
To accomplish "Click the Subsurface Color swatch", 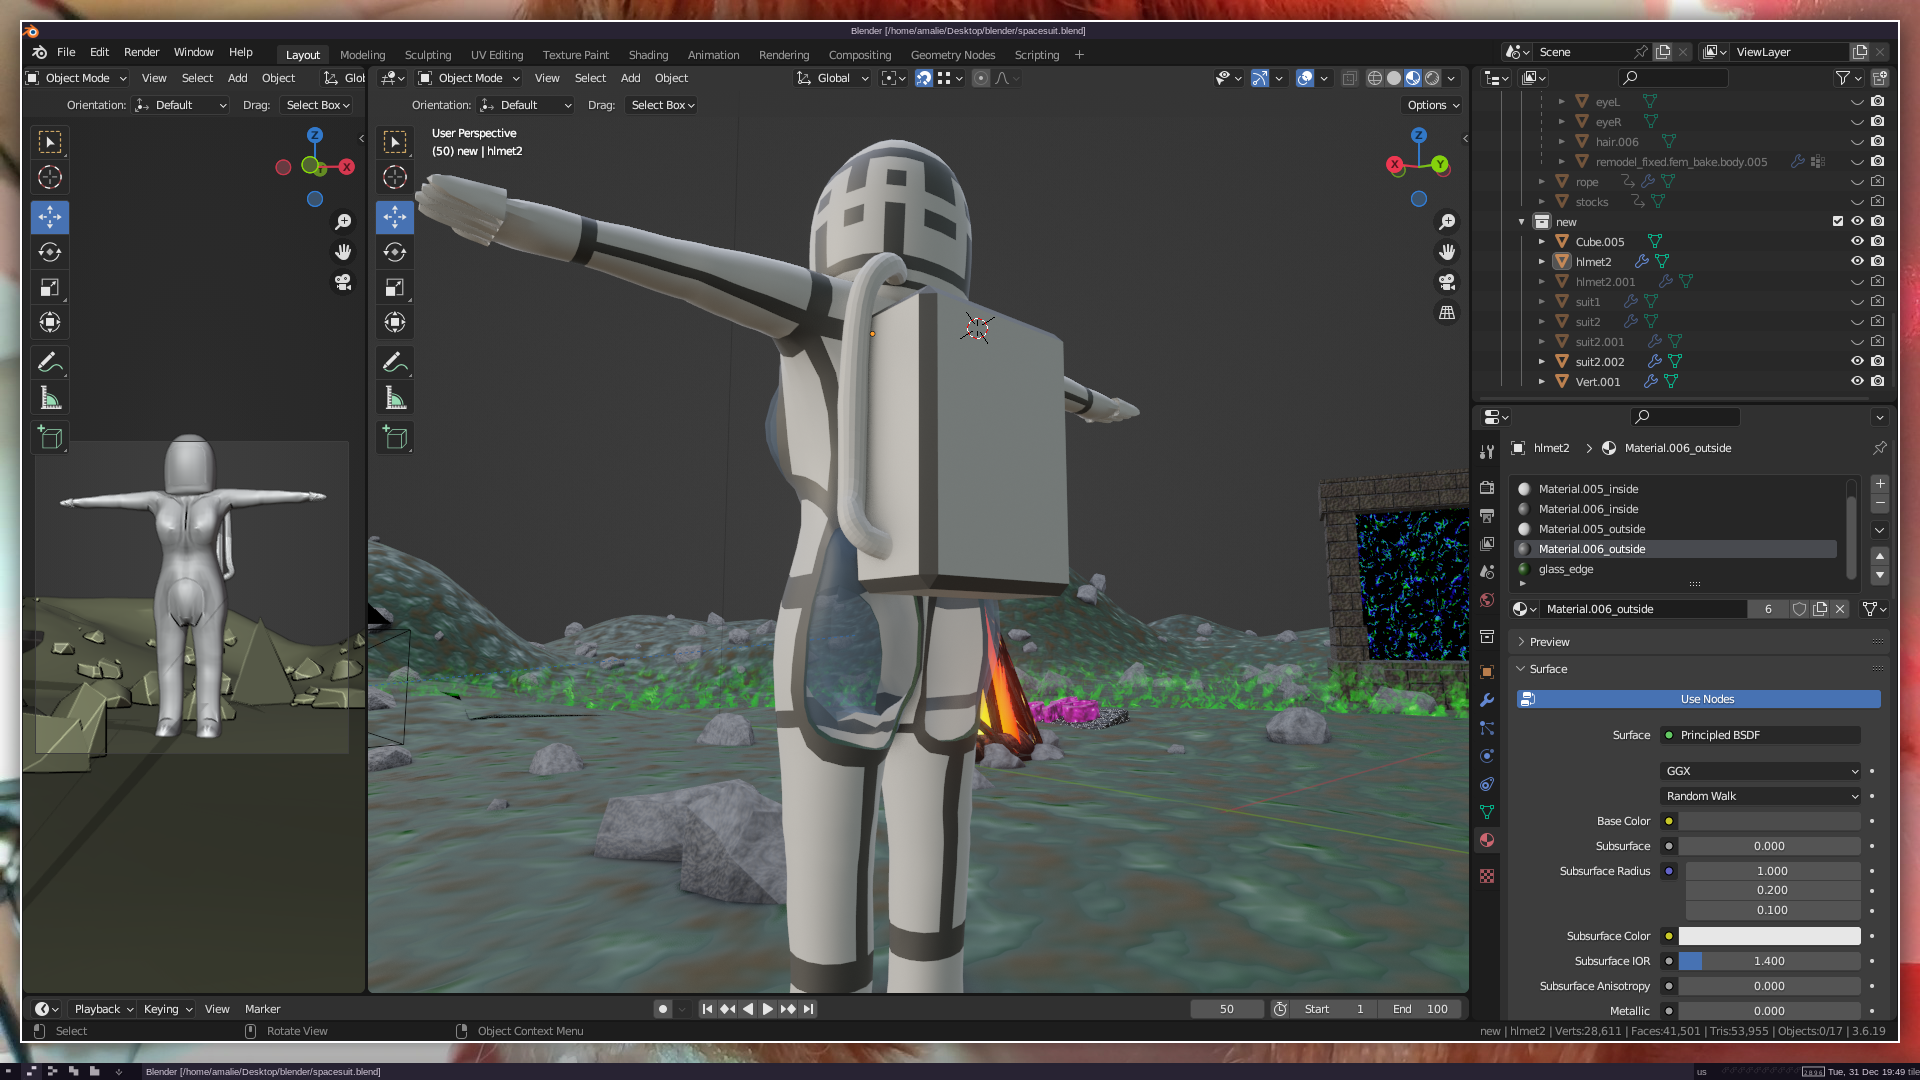I will (x=1768, y=936).
